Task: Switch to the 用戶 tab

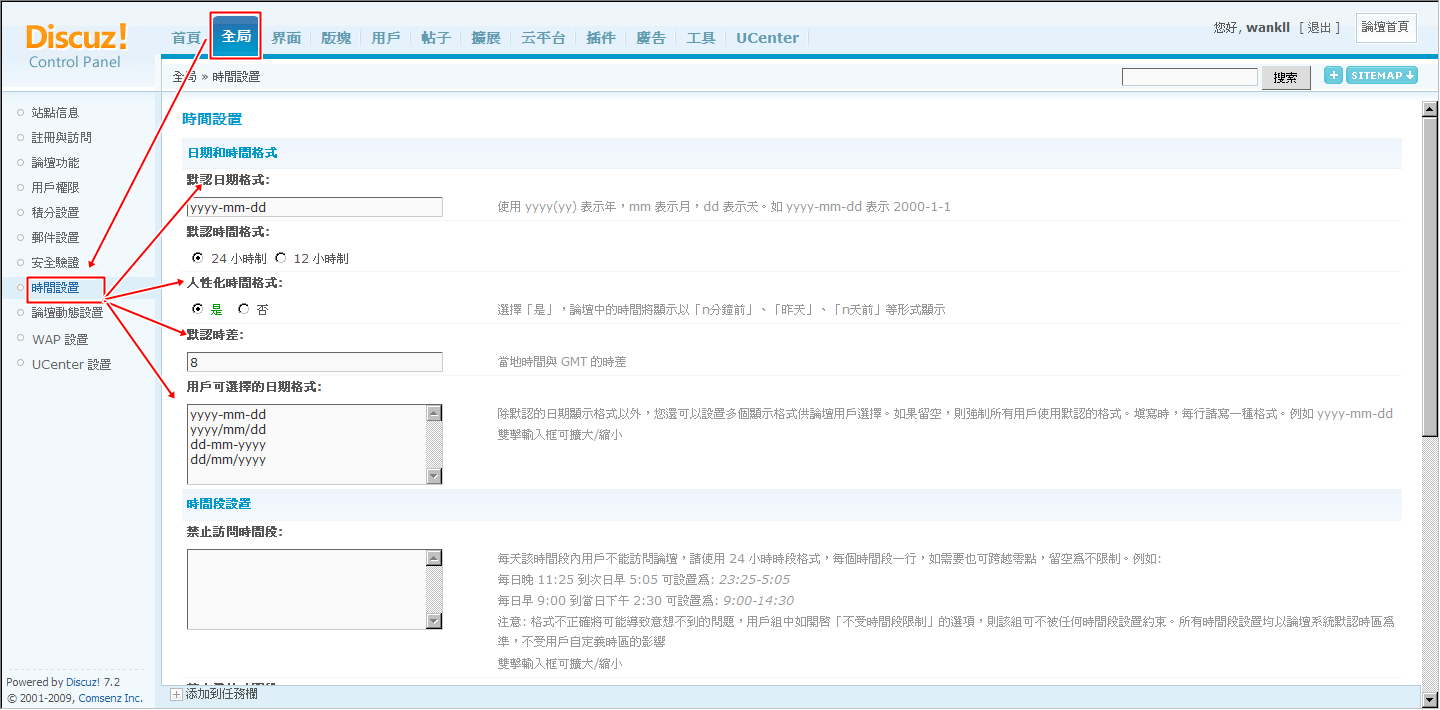Action: [386, 38]
